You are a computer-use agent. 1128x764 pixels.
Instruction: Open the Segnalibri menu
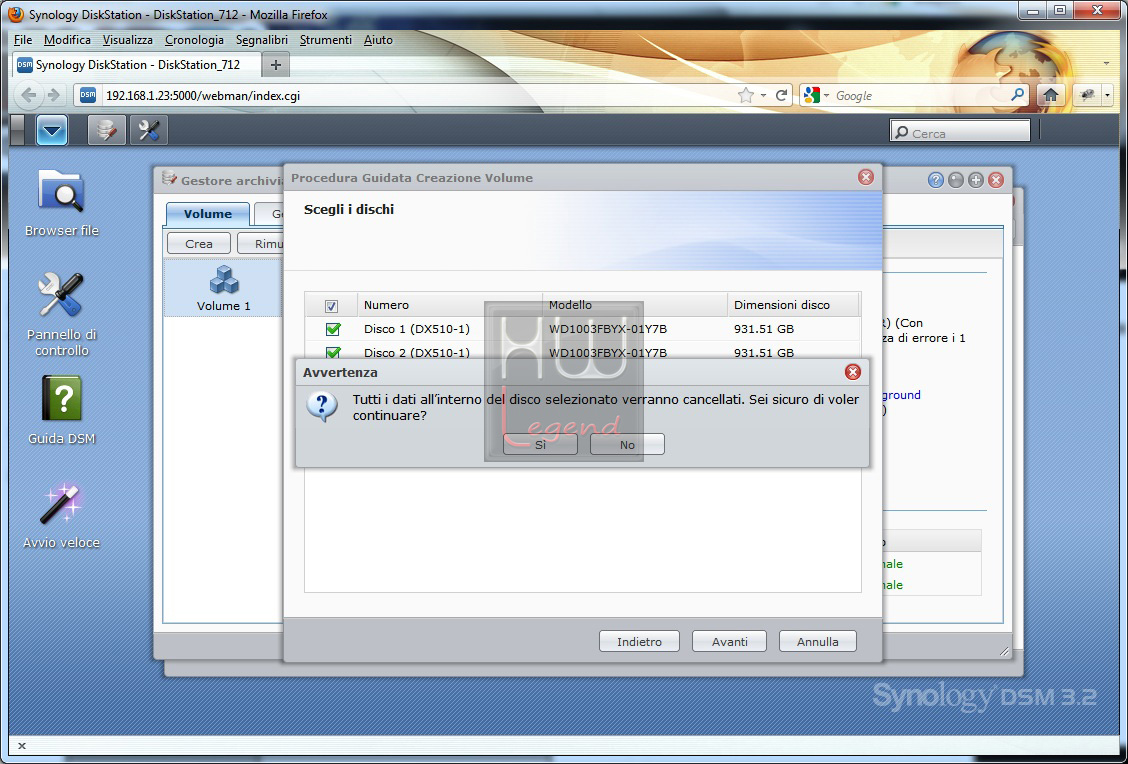click(x=262, y=40)
